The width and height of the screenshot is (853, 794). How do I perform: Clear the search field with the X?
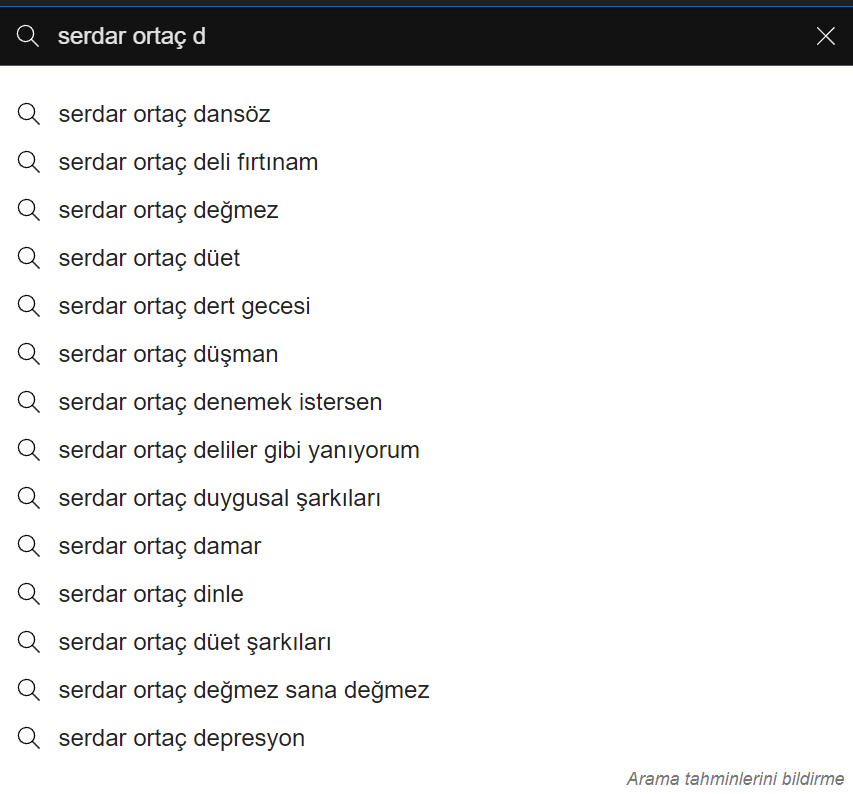pos(825,37)
